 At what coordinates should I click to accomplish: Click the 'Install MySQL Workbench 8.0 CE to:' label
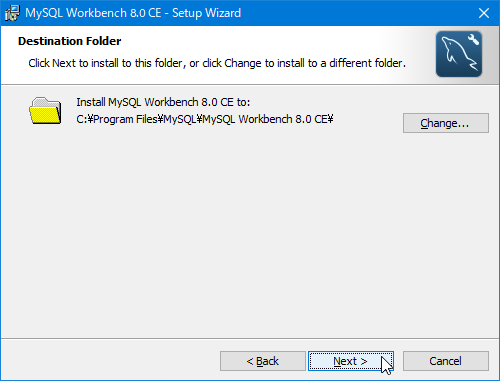point(163,102)
